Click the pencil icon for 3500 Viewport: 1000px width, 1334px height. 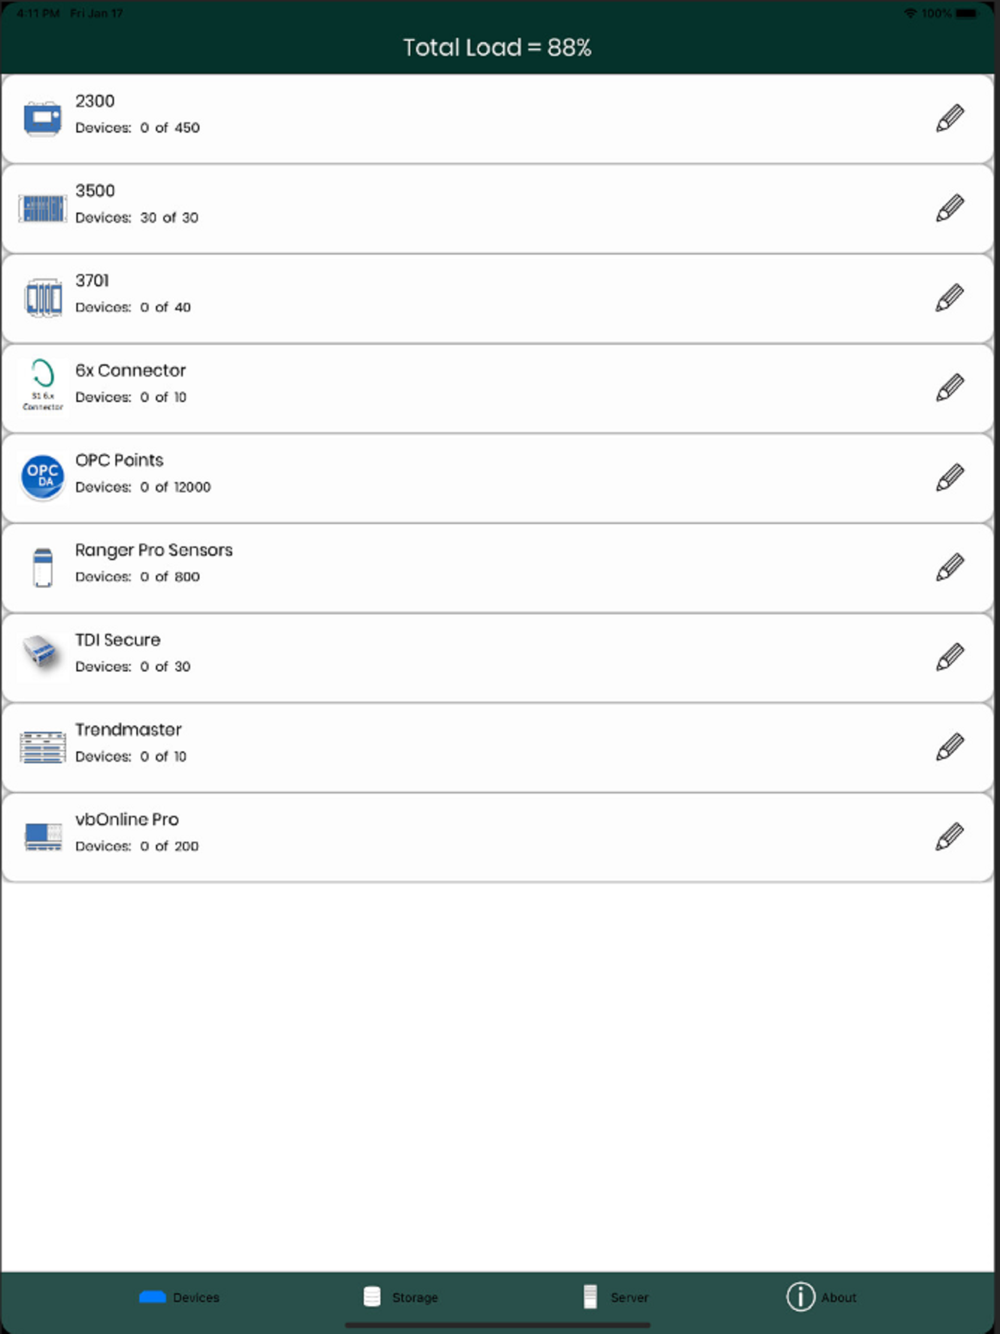coord(950,208)
